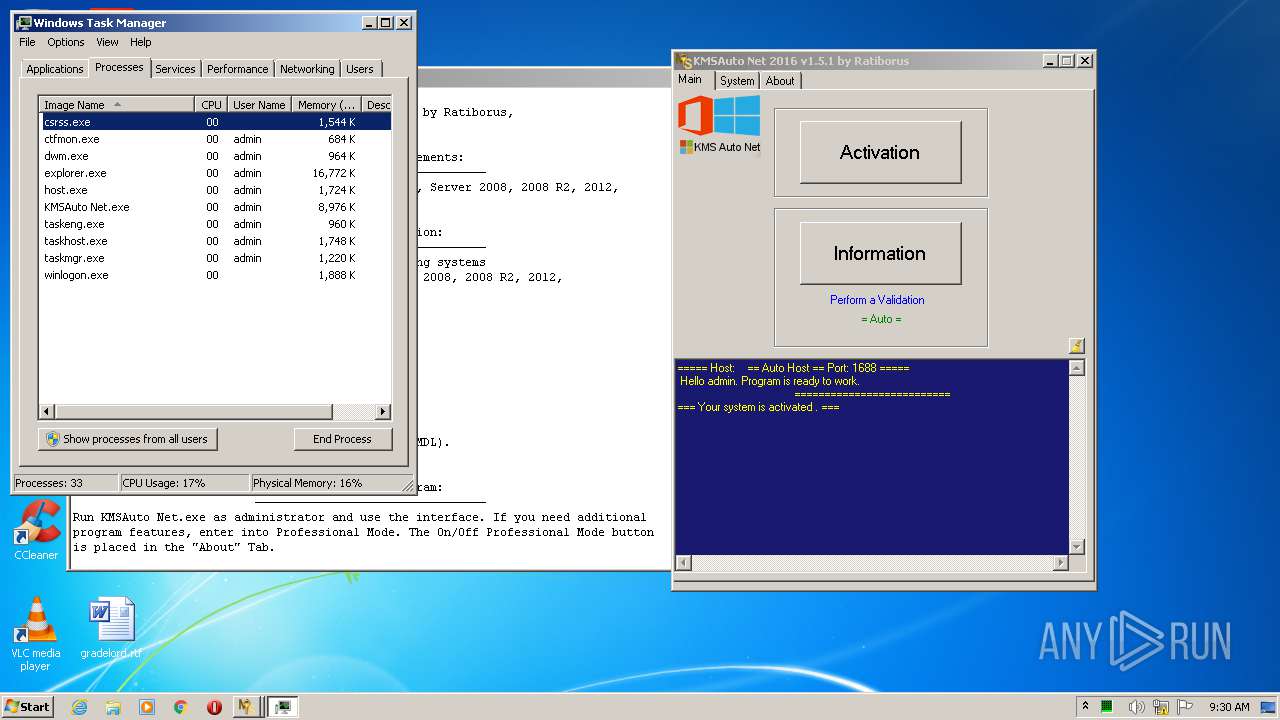Click the Office and Windows logo in KMSAuto
This screenshot has height=720, width=1280.
coord(719,116)
